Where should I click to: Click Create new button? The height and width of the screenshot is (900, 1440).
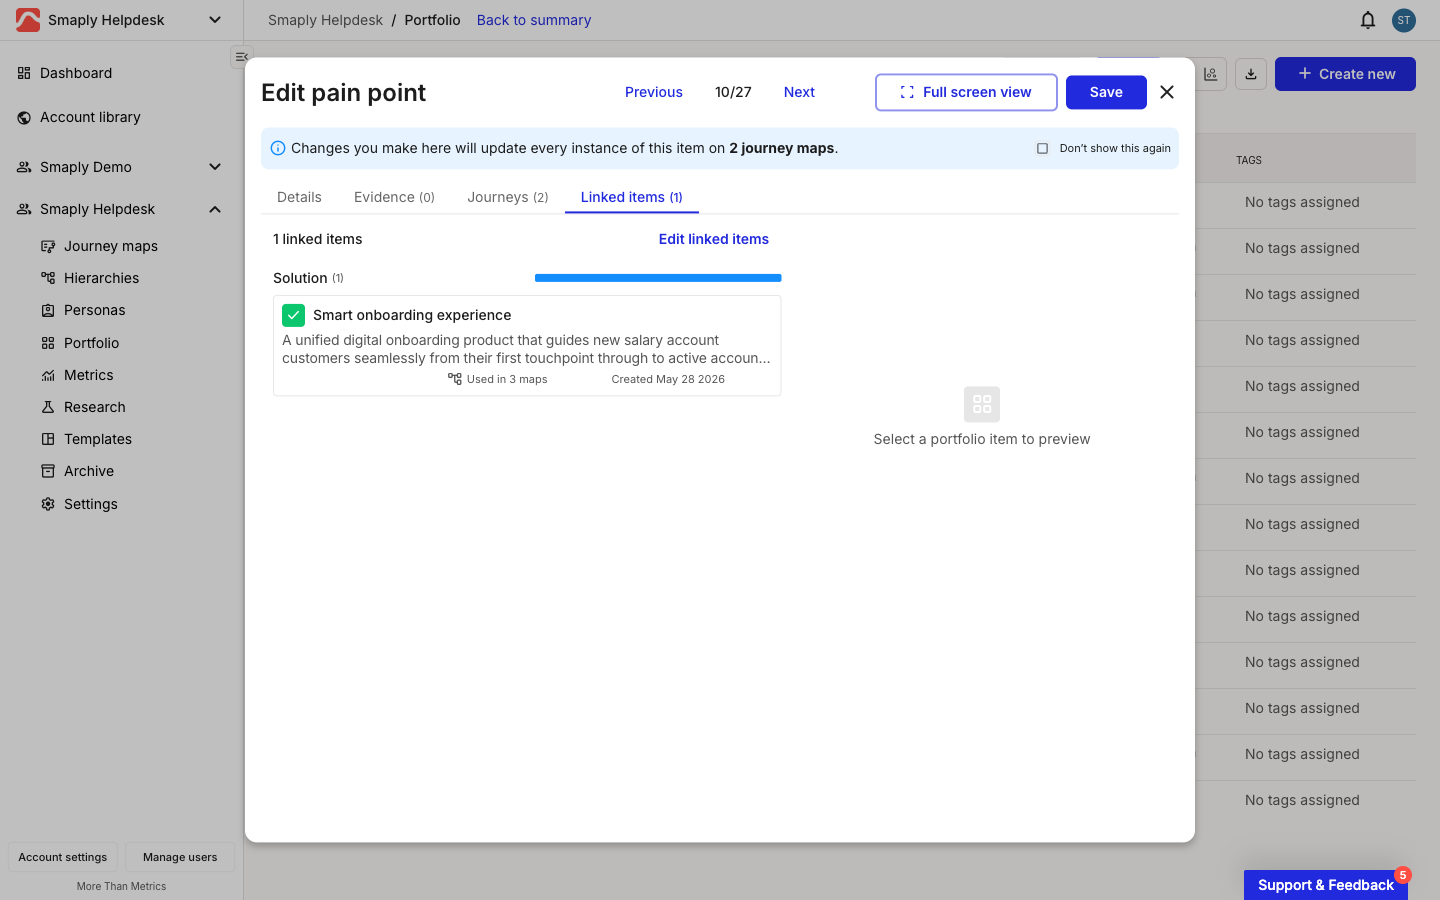tap(1345, 74)
